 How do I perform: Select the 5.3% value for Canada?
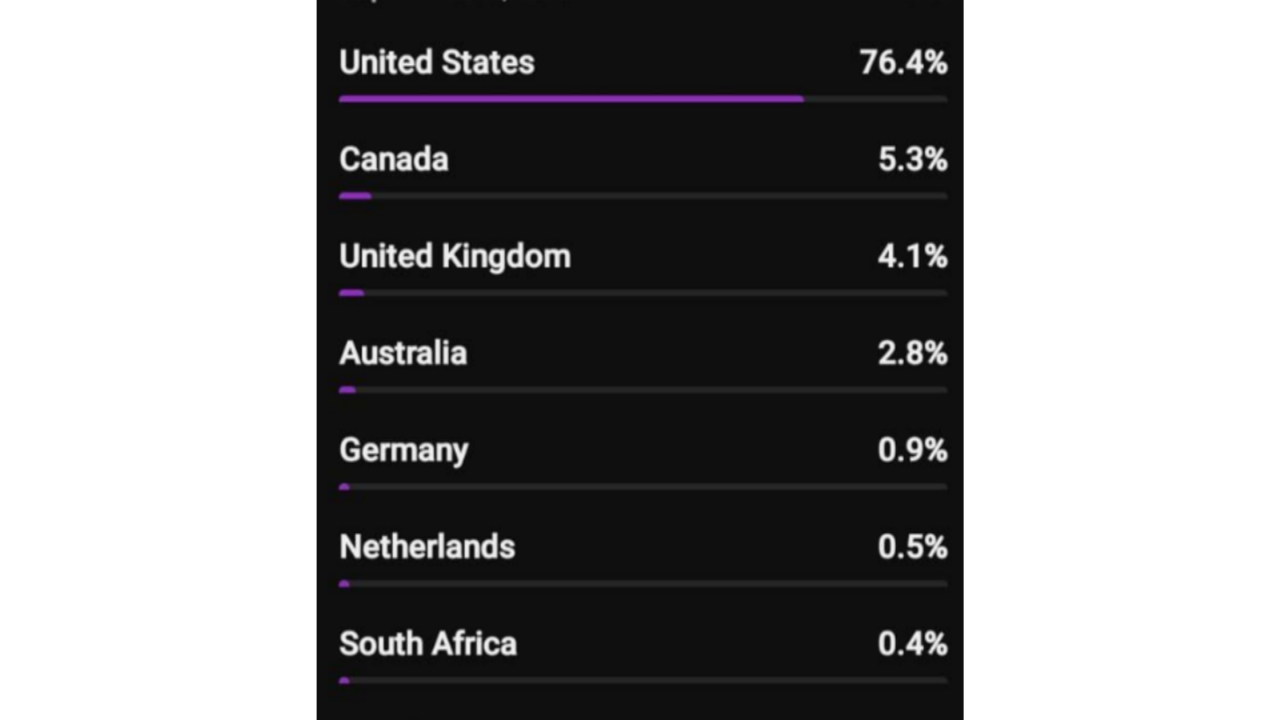click(912, 159)
